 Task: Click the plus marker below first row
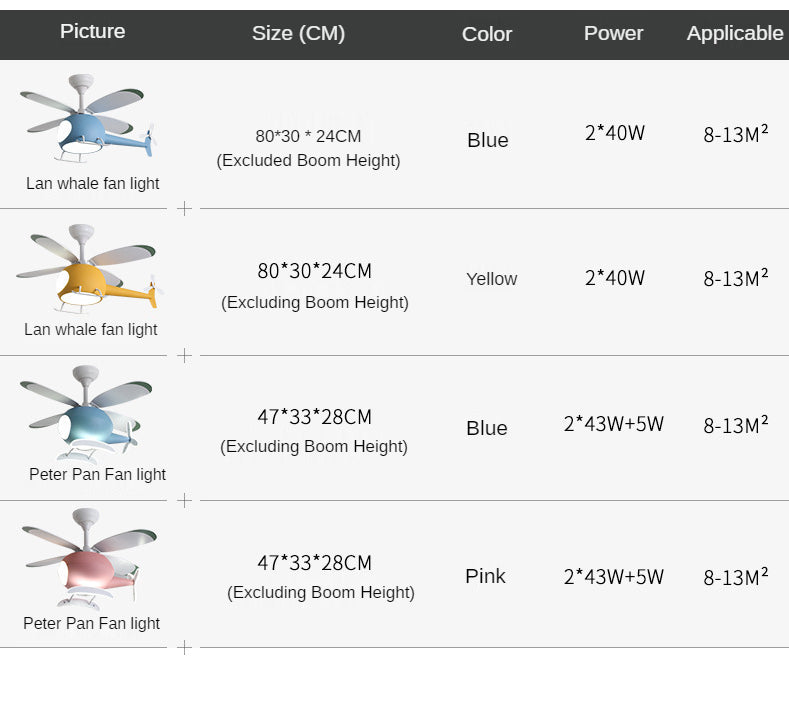[x=184, y=208]
